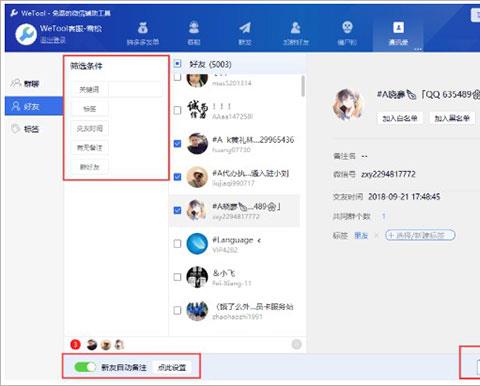The width and height of the screenshot is (480, 386).
Task: Open the money bag nav icon
Action: (143, 28)
